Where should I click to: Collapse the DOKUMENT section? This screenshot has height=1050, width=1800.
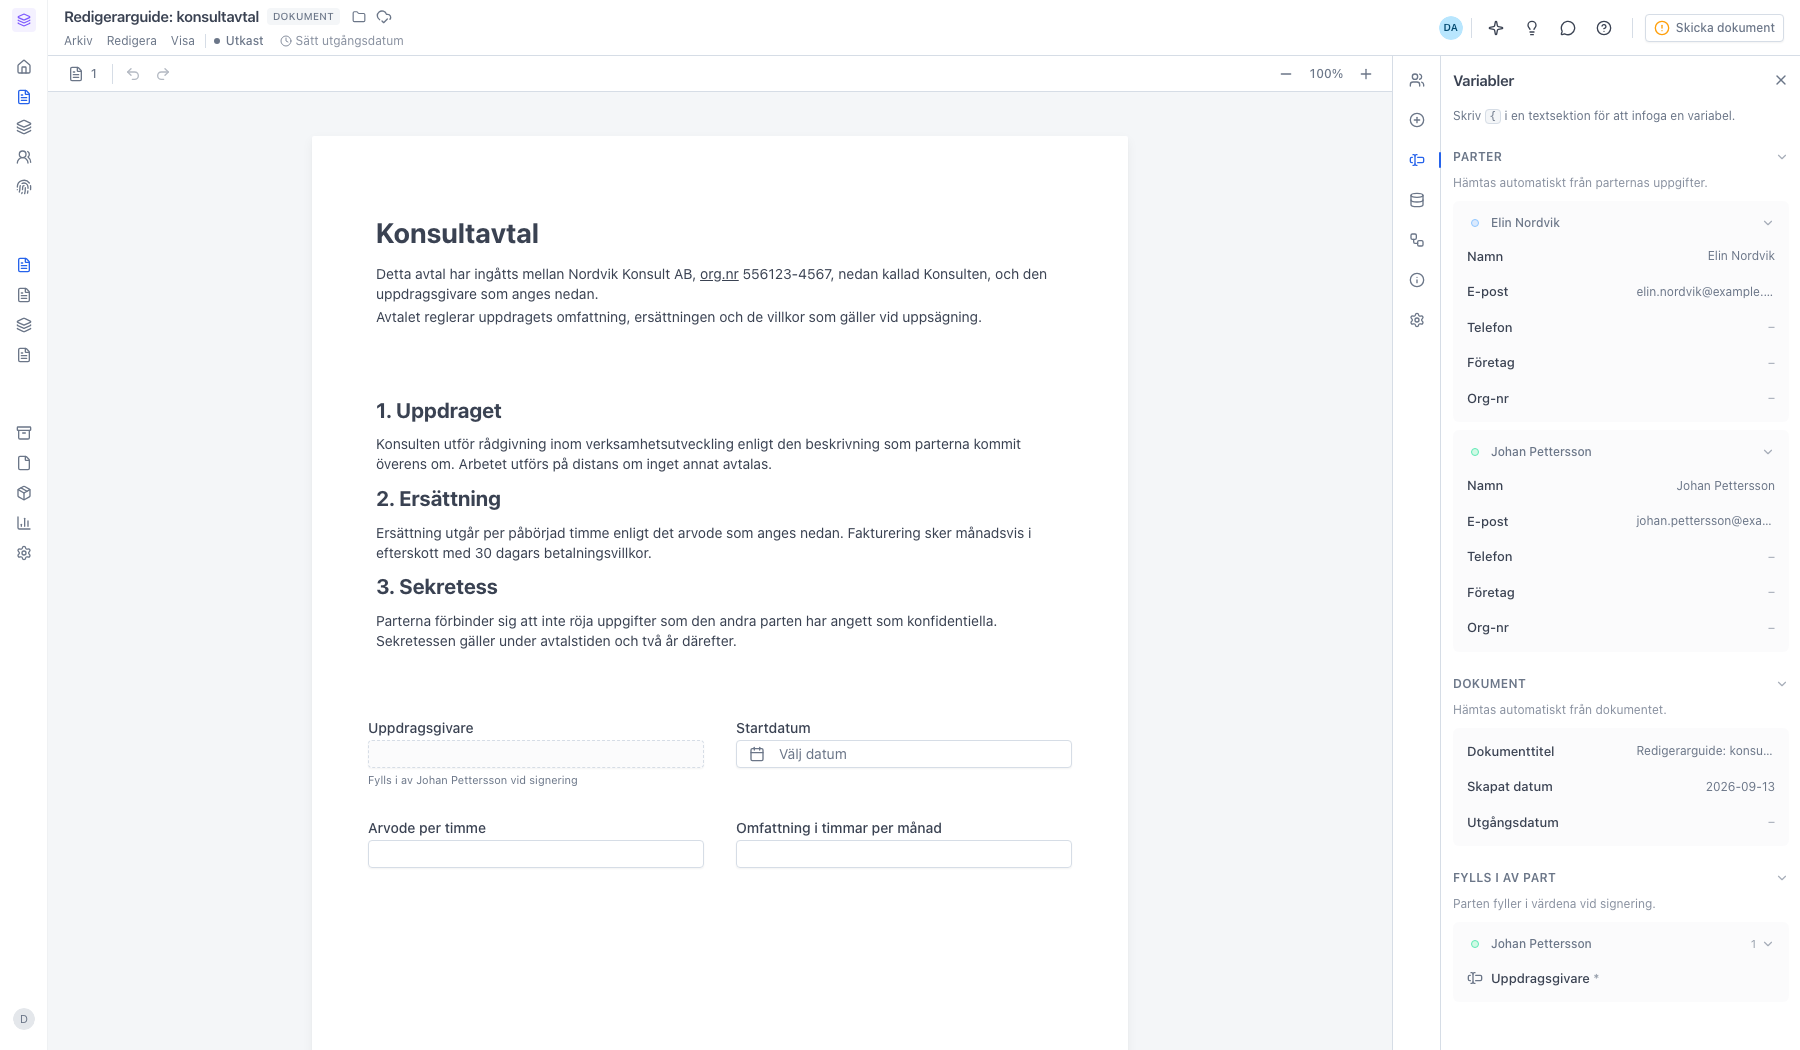(x=1782, y=684)
